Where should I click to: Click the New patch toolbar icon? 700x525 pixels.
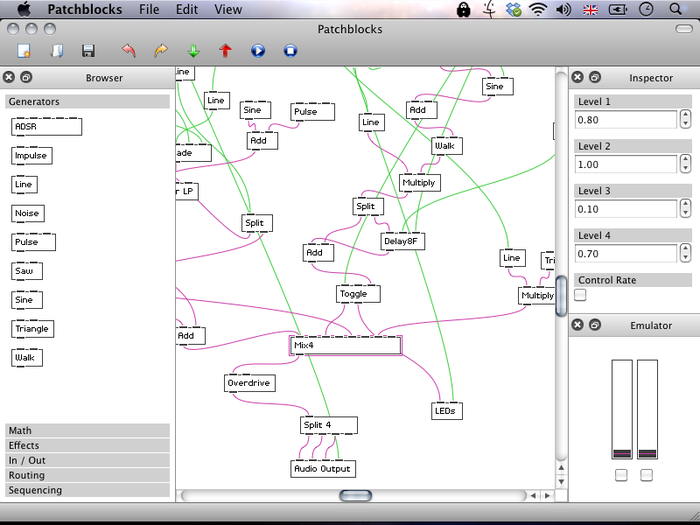point(24,50)
